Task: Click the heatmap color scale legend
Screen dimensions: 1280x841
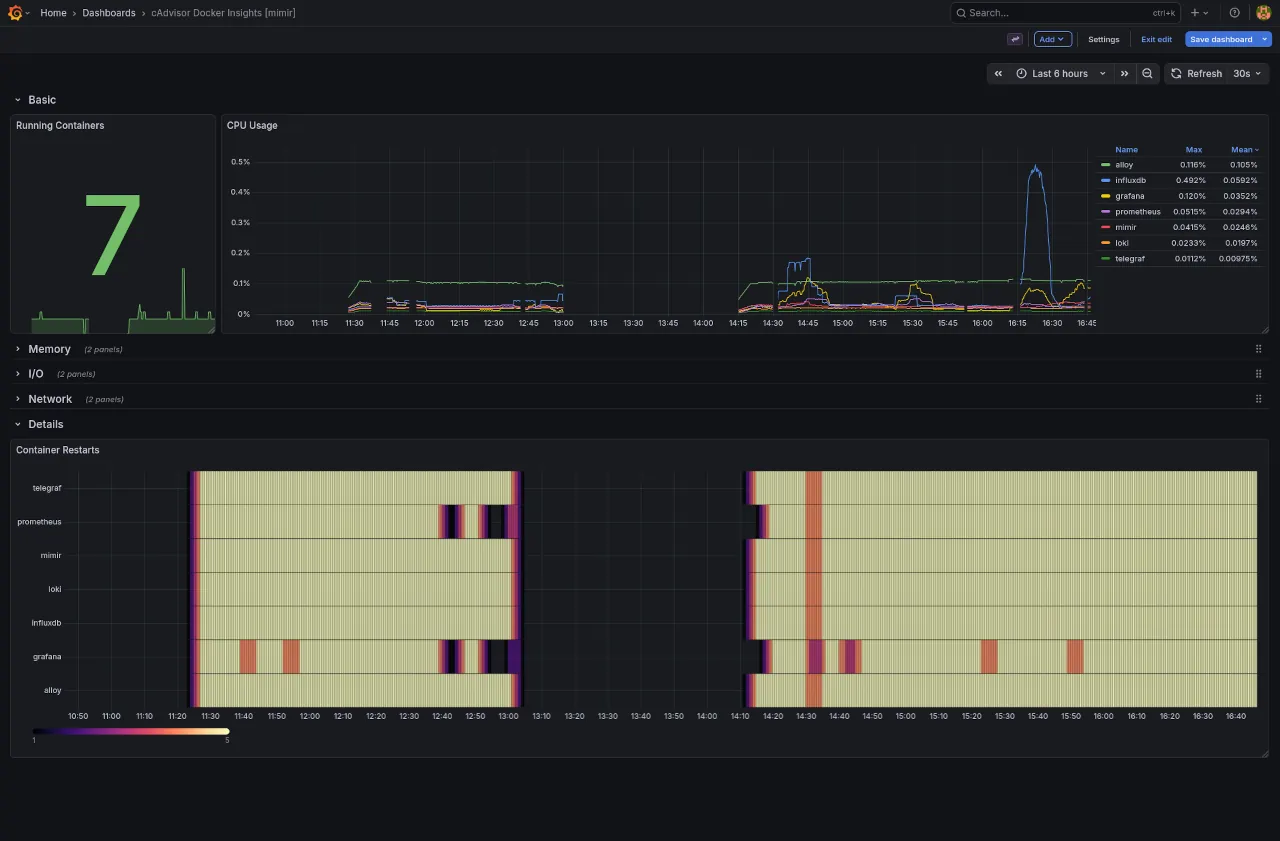Action: [131, 731]
